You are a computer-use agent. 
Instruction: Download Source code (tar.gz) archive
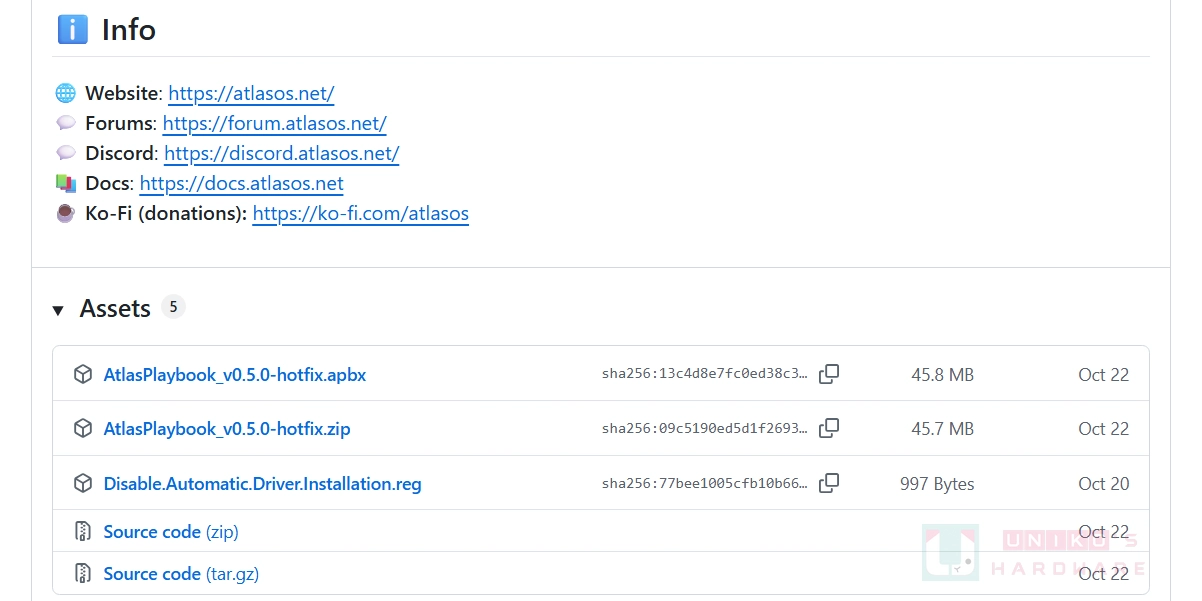tap(181, 574)
